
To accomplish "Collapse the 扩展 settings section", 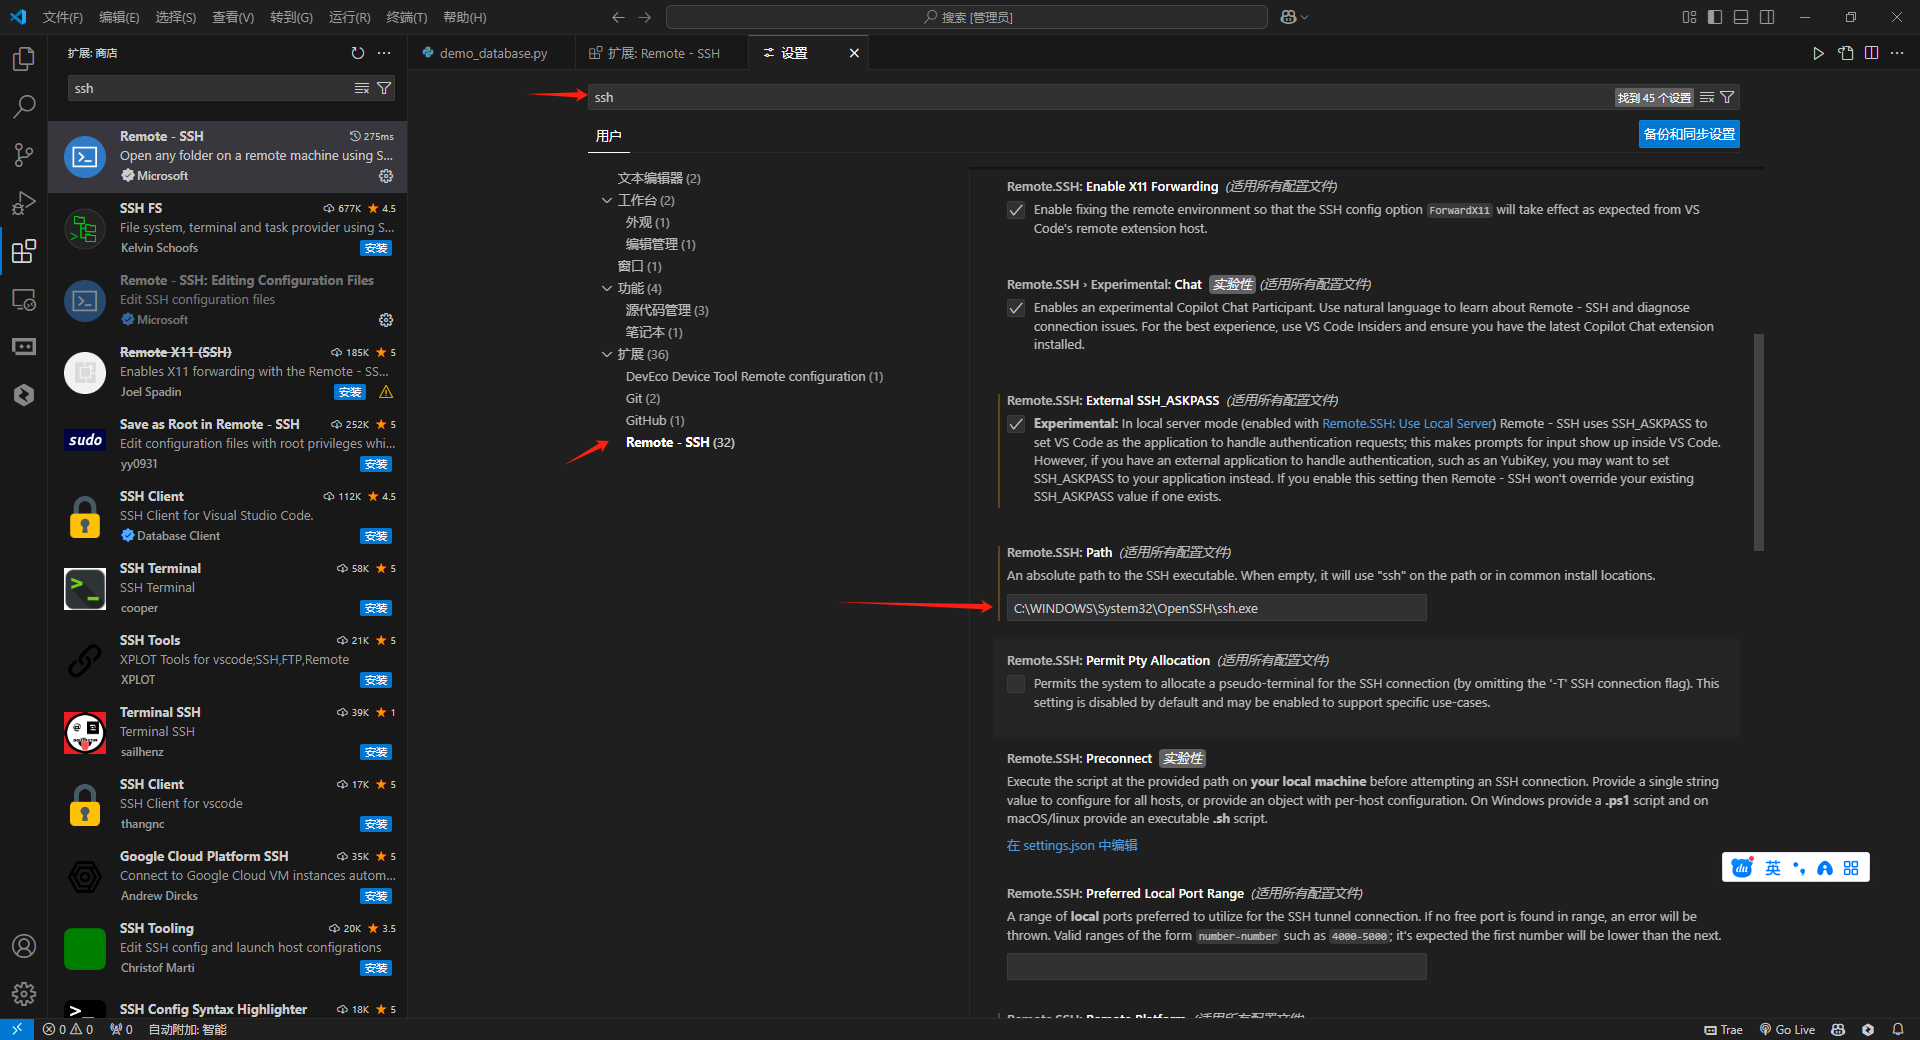I will [607, 354].
